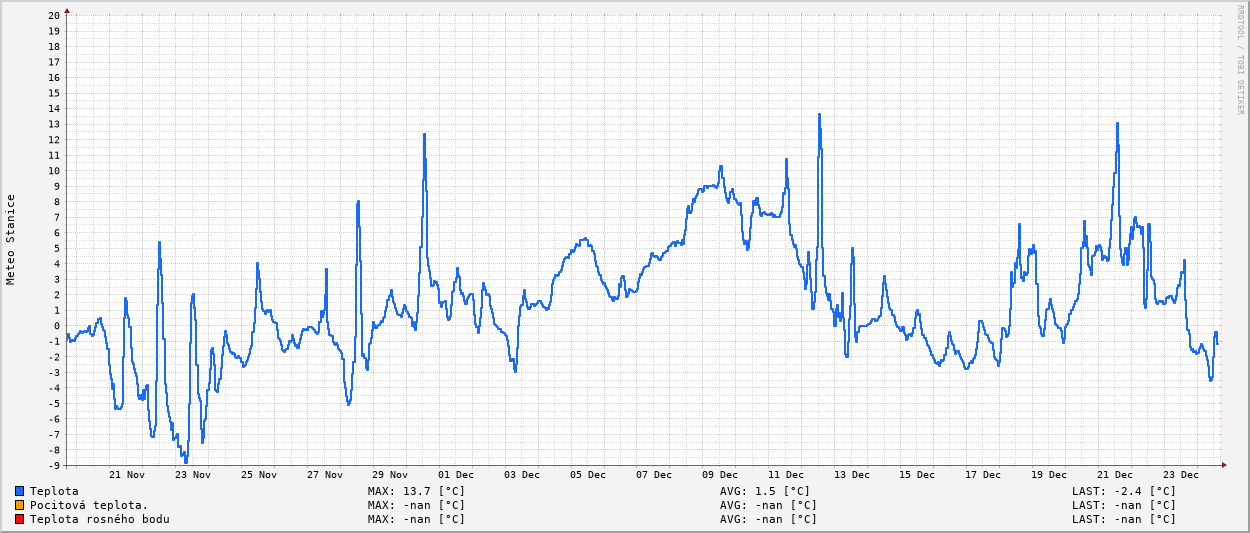
Task: Click the Meteo Stanice vertical axis title
Action: click(11, 239)
